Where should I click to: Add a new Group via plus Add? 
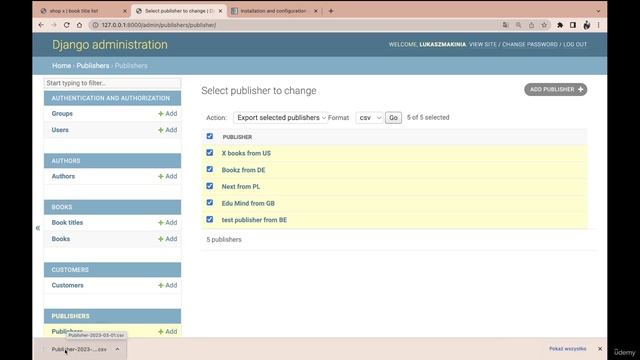point(168,113)
